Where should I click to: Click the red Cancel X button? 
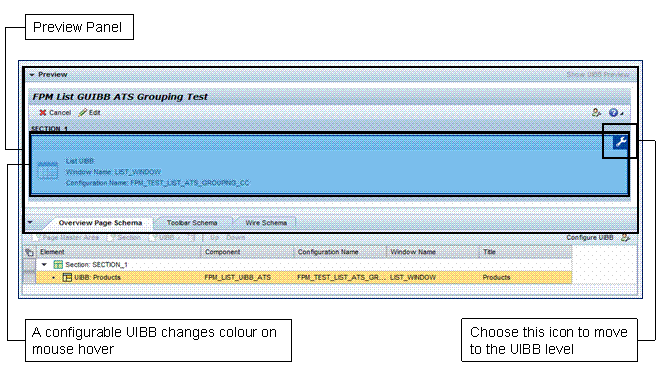click(x=55, y=113)
